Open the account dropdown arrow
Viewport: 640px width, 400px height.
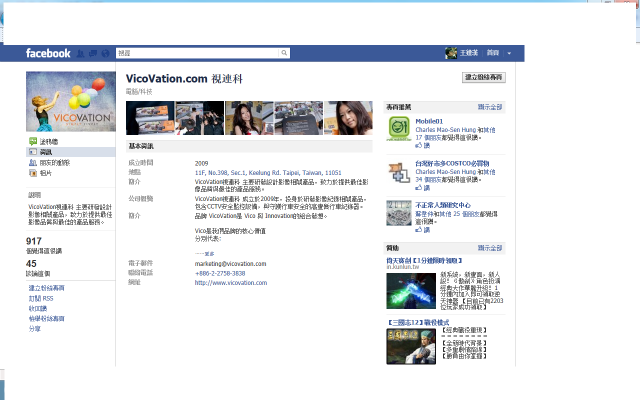click(509, 53)
